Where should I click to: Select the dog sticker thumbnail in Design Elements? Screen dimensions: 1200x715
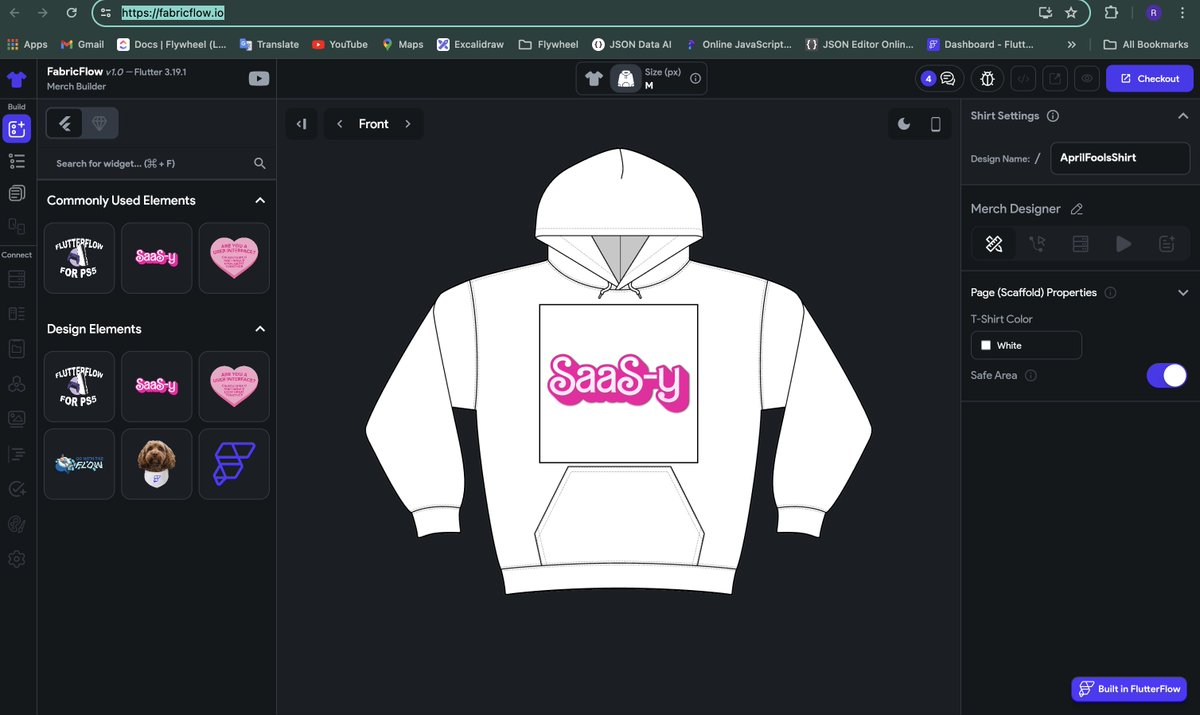pyautogui.click(x=156, y=463)
